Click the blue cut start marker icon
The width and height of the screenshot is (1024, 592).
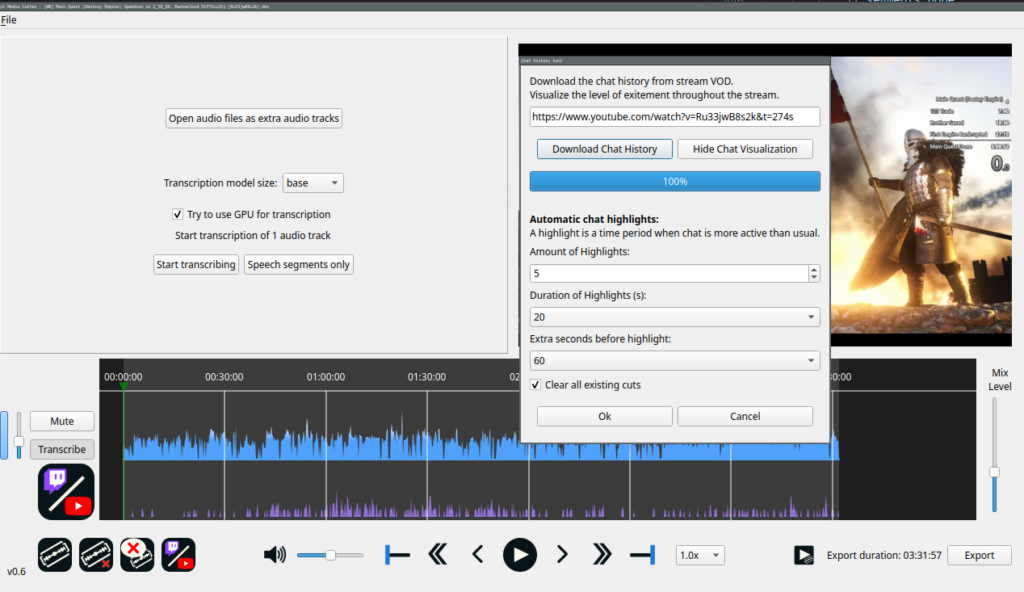point(397,555)
